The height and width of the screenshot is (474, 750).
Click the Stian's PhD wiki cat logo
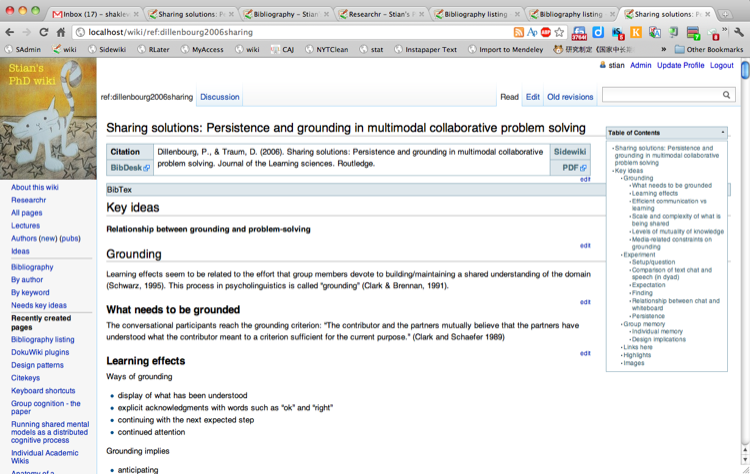[x=48, y=119]
